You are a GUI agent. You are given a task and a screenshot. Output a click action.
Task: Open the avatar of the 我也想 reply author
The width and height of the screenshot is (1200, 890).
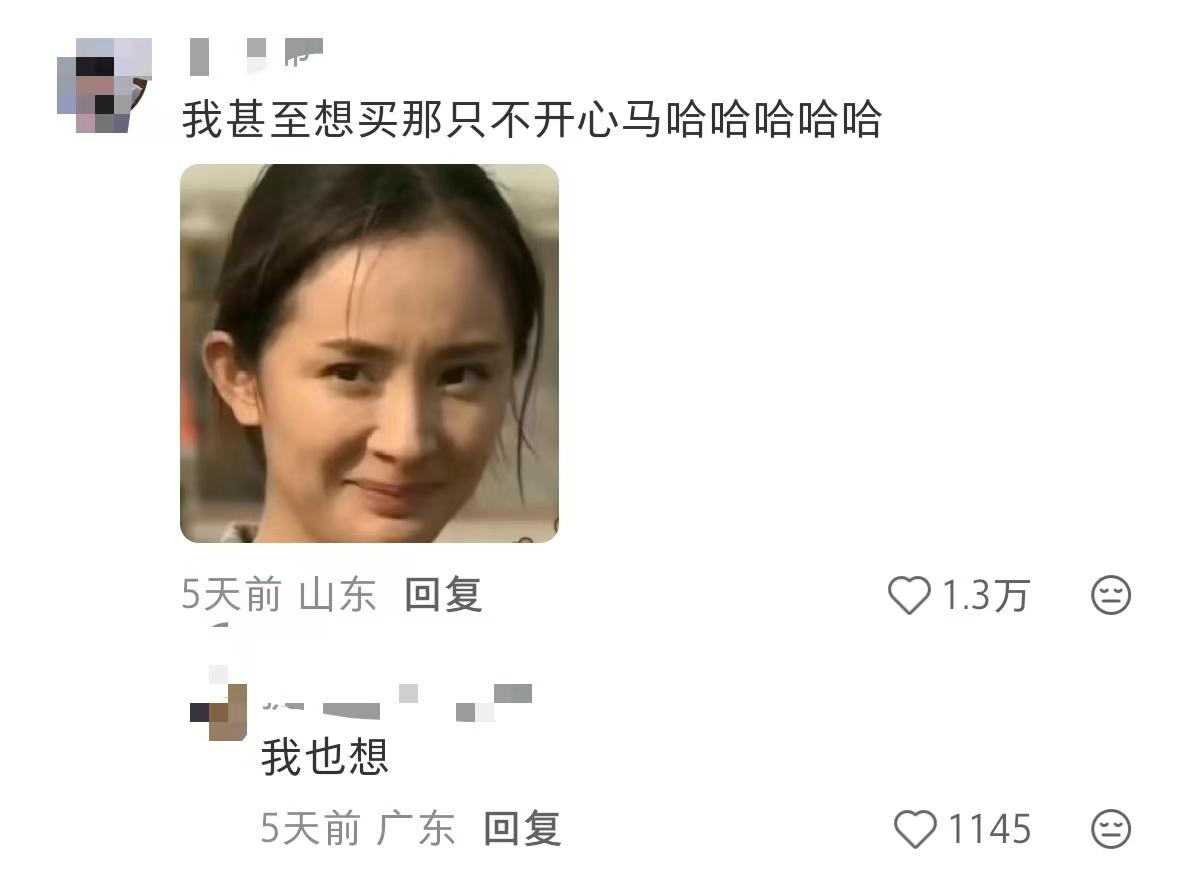tap(218, 710)
